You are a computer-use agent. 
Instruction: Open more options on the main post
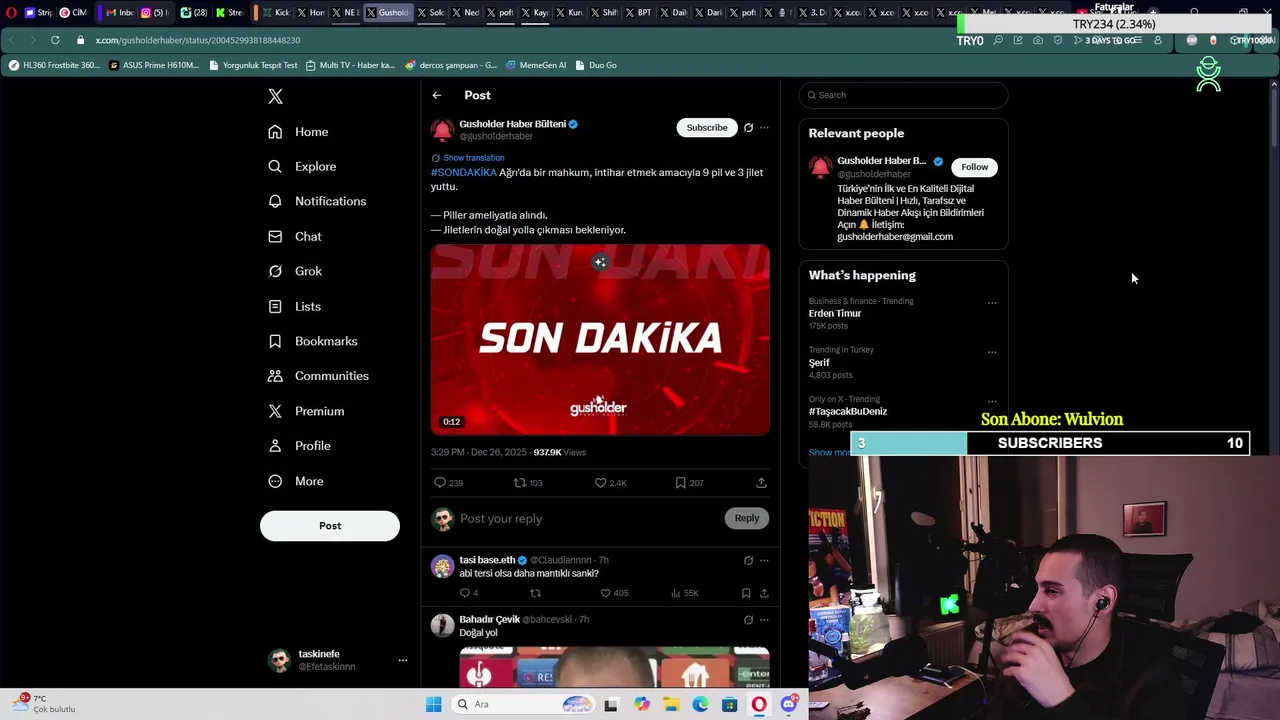[x=764, y=128]
